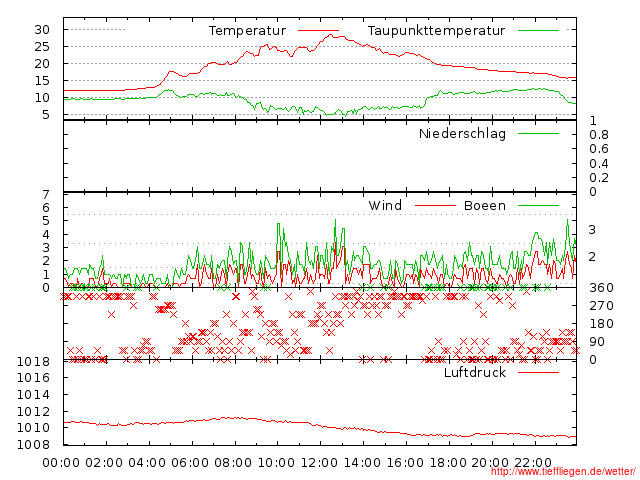Click the 7 wind speed axis value

coord(46,195)
